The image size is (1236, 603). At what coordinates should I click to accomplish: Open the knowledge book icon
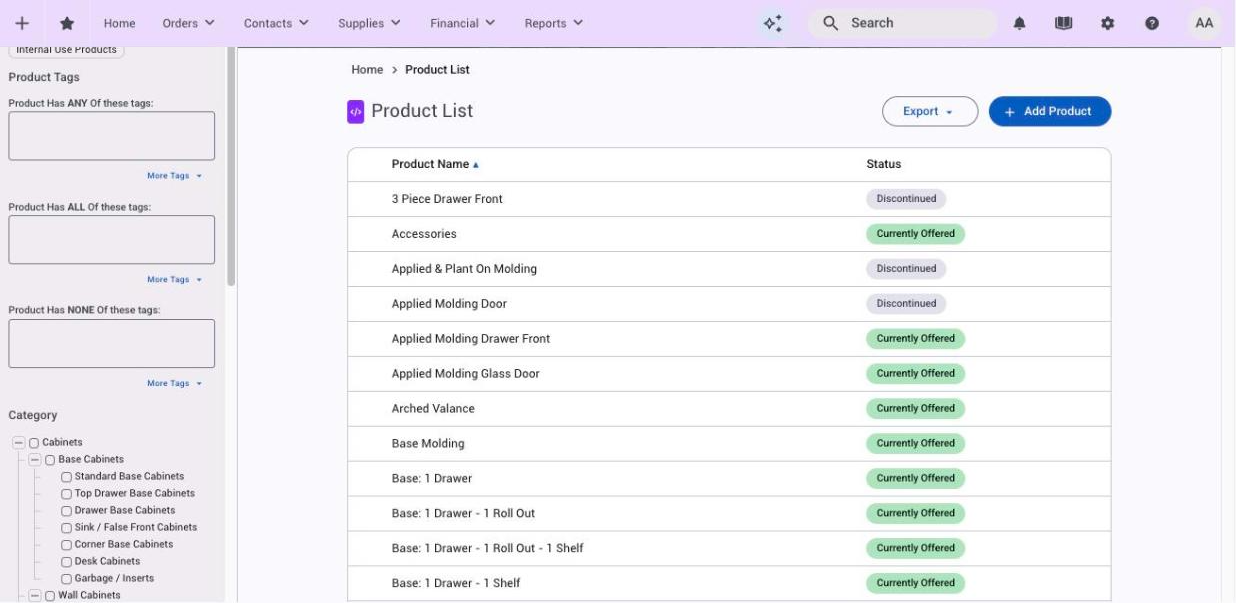tap(1064, 23)
